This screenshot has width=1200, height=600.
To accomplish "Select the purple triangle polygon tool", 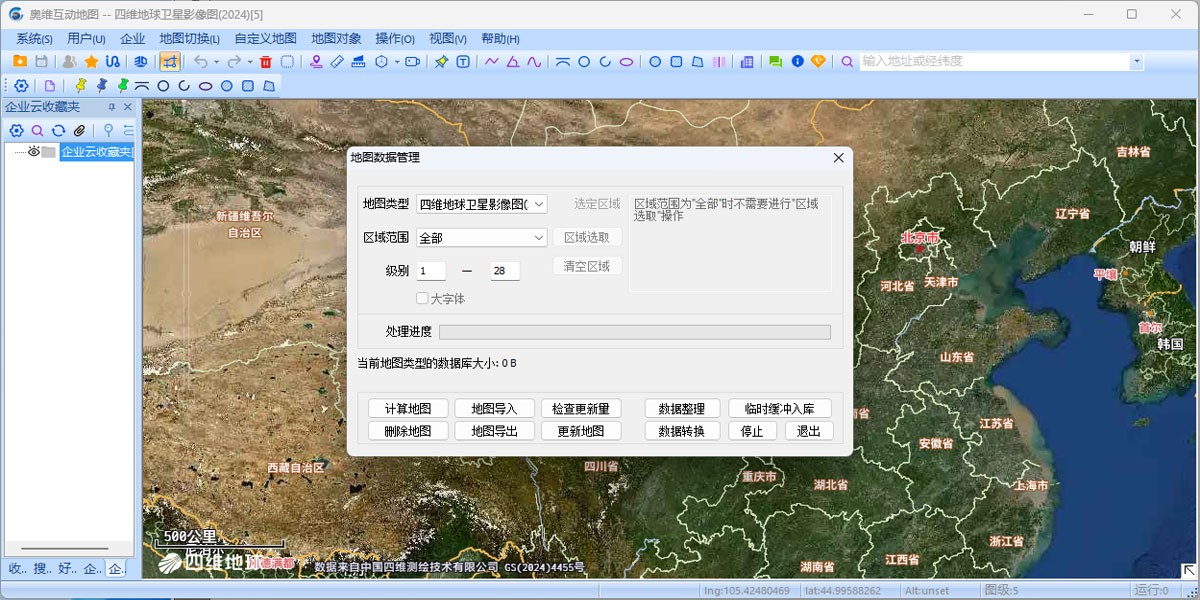I will coord(513,62).
